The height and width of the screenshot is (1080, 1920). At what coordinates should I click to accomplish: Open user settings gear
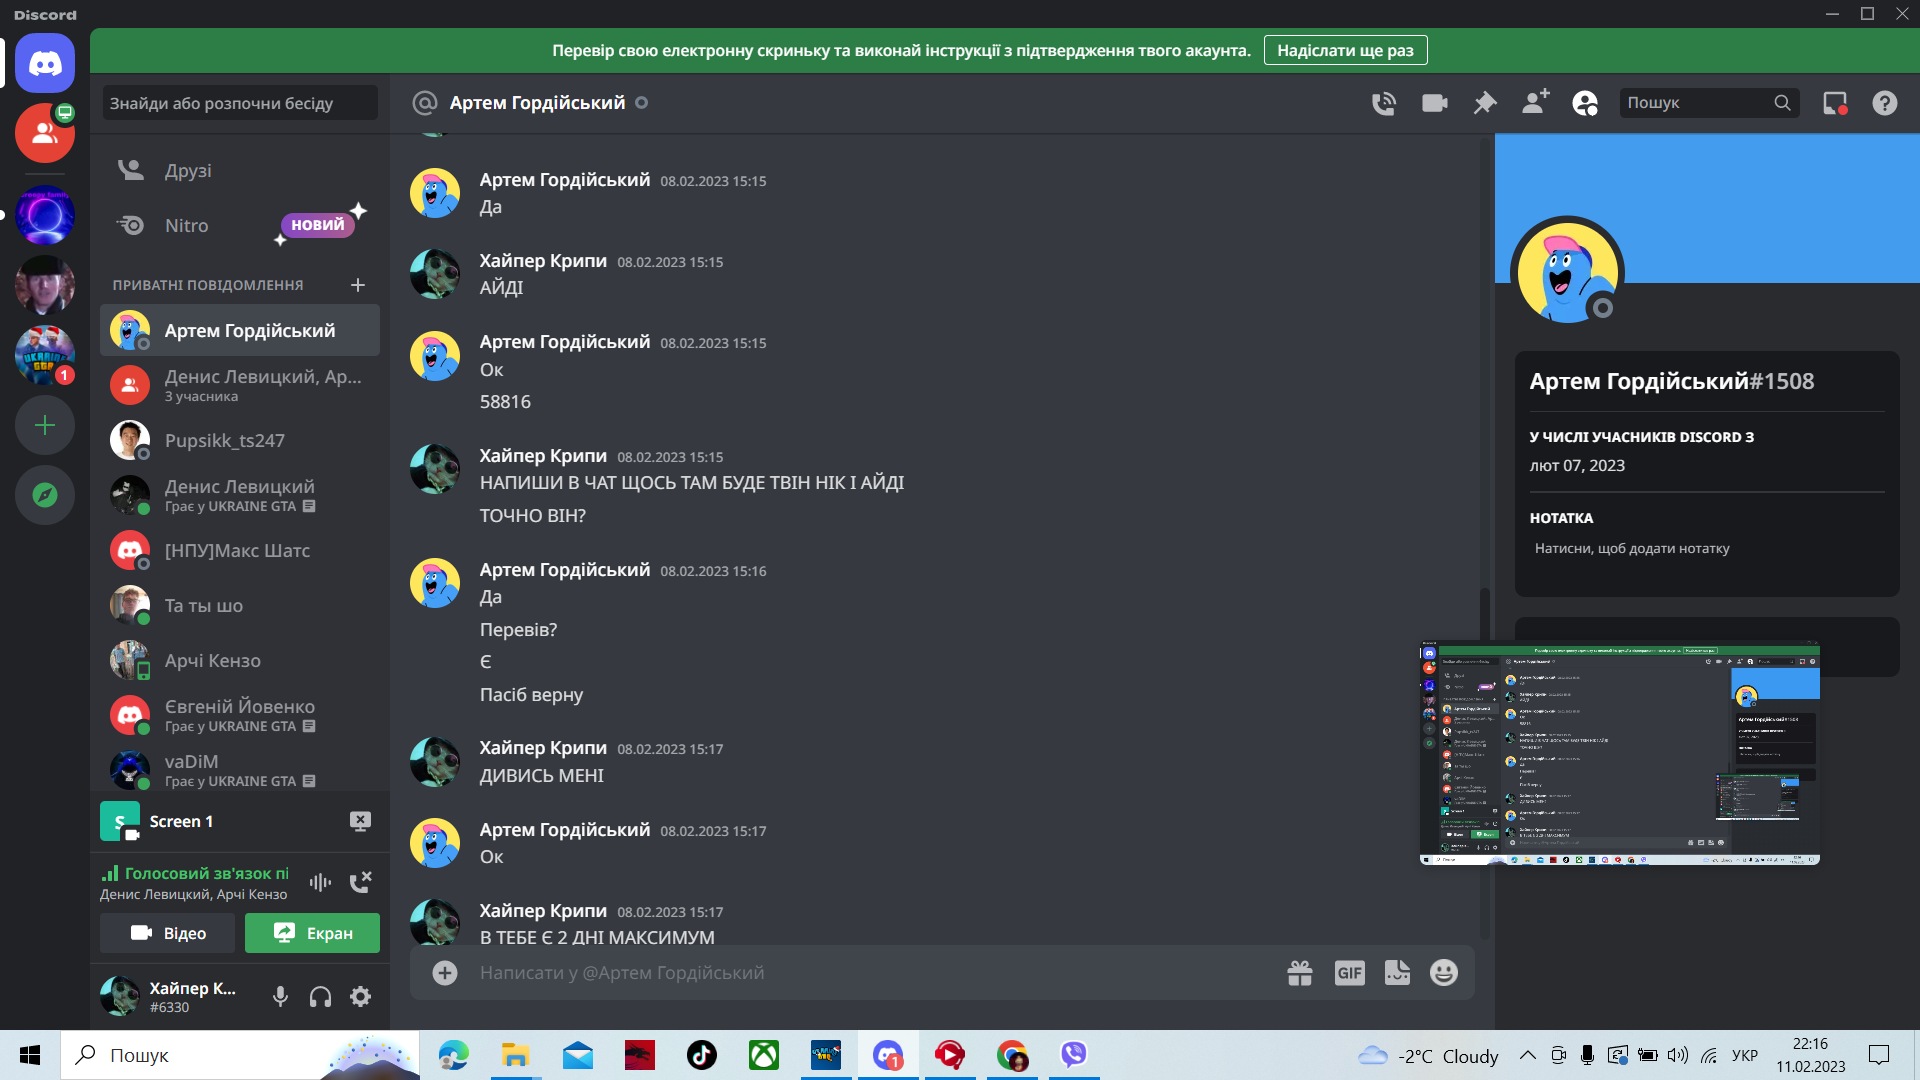click(x=360, y=996)
